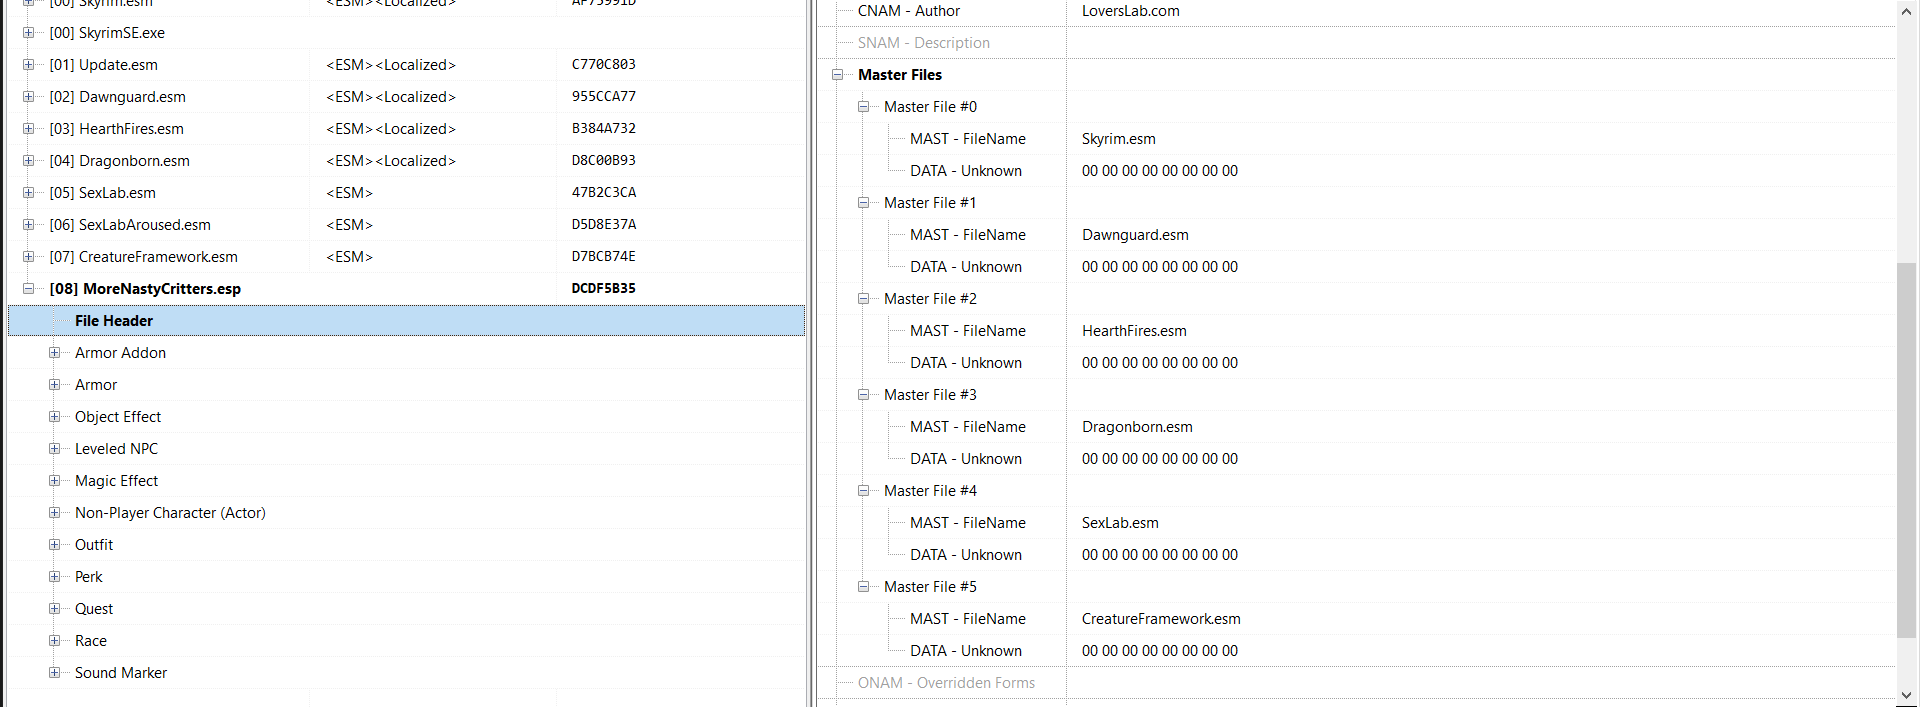Click the right panel vertical scrollbar thumb

click(x=1907, y=449)
